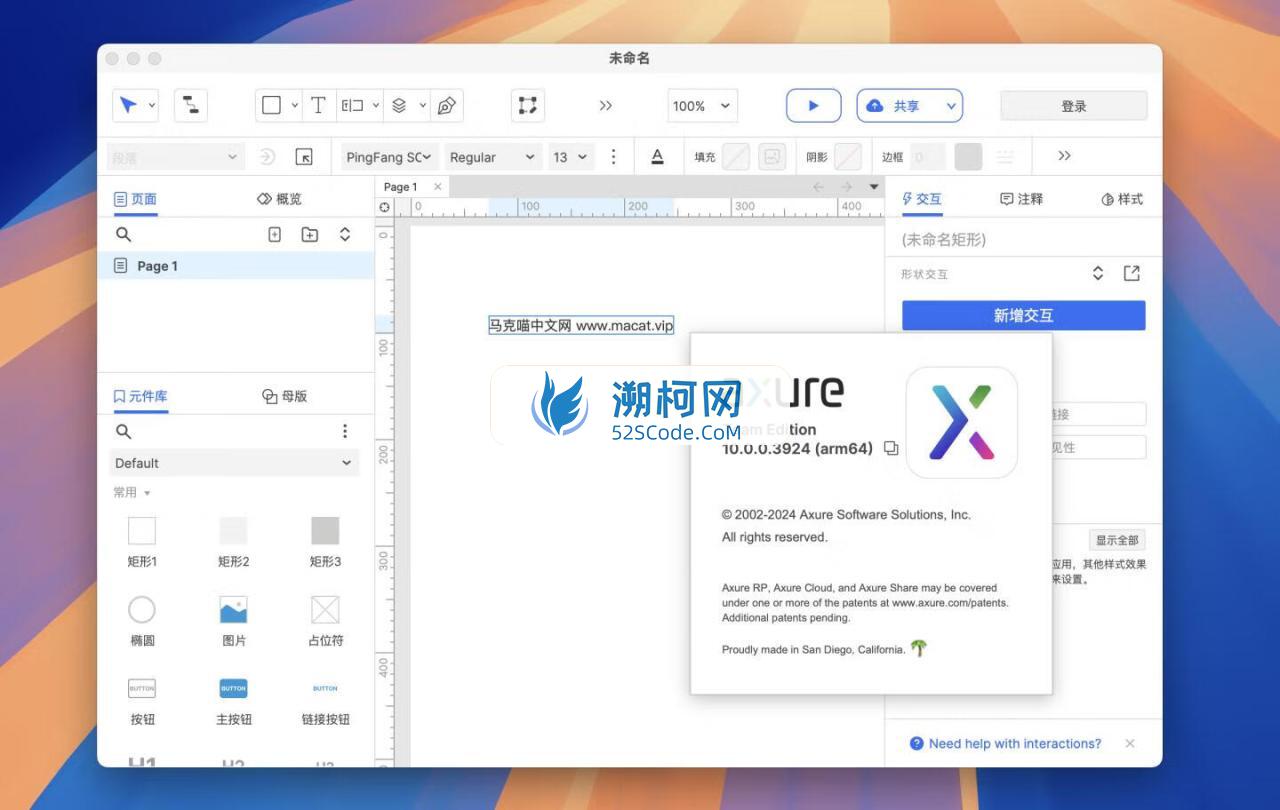This screenshot has height=810, width=1280.
Task: Click the 登录 login button
Action: tap(1074, 106)
